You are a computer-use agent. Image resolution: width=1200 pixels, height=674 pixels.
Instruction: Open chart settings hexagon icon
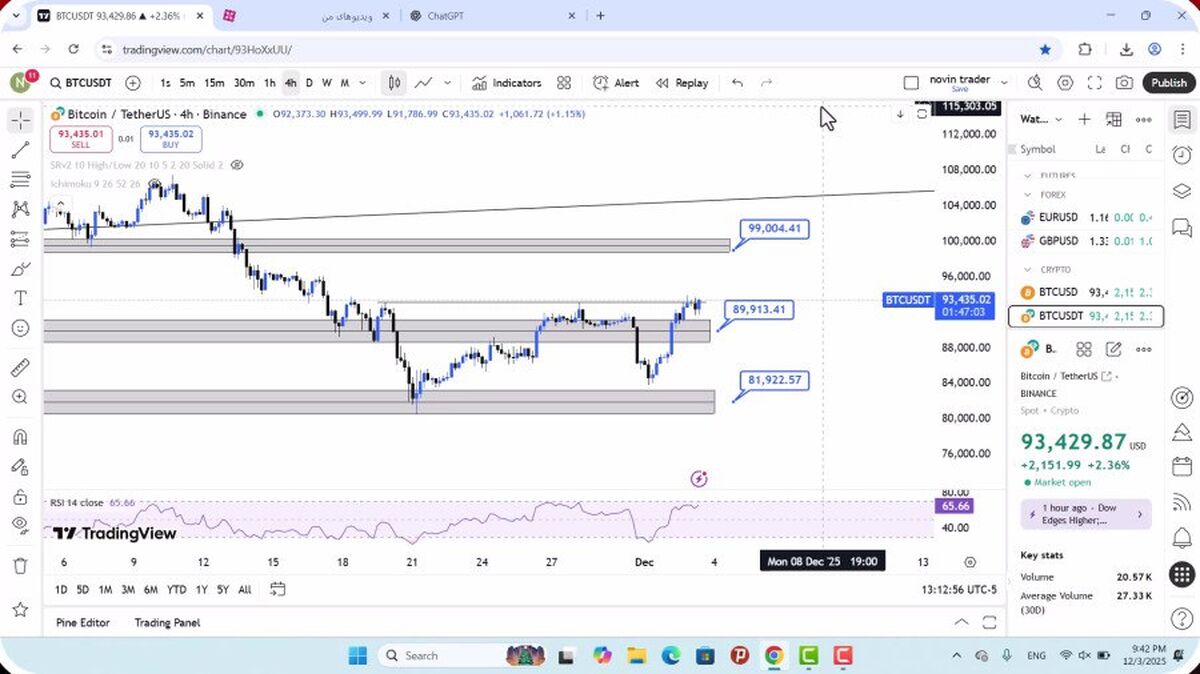pos(1065,83)
